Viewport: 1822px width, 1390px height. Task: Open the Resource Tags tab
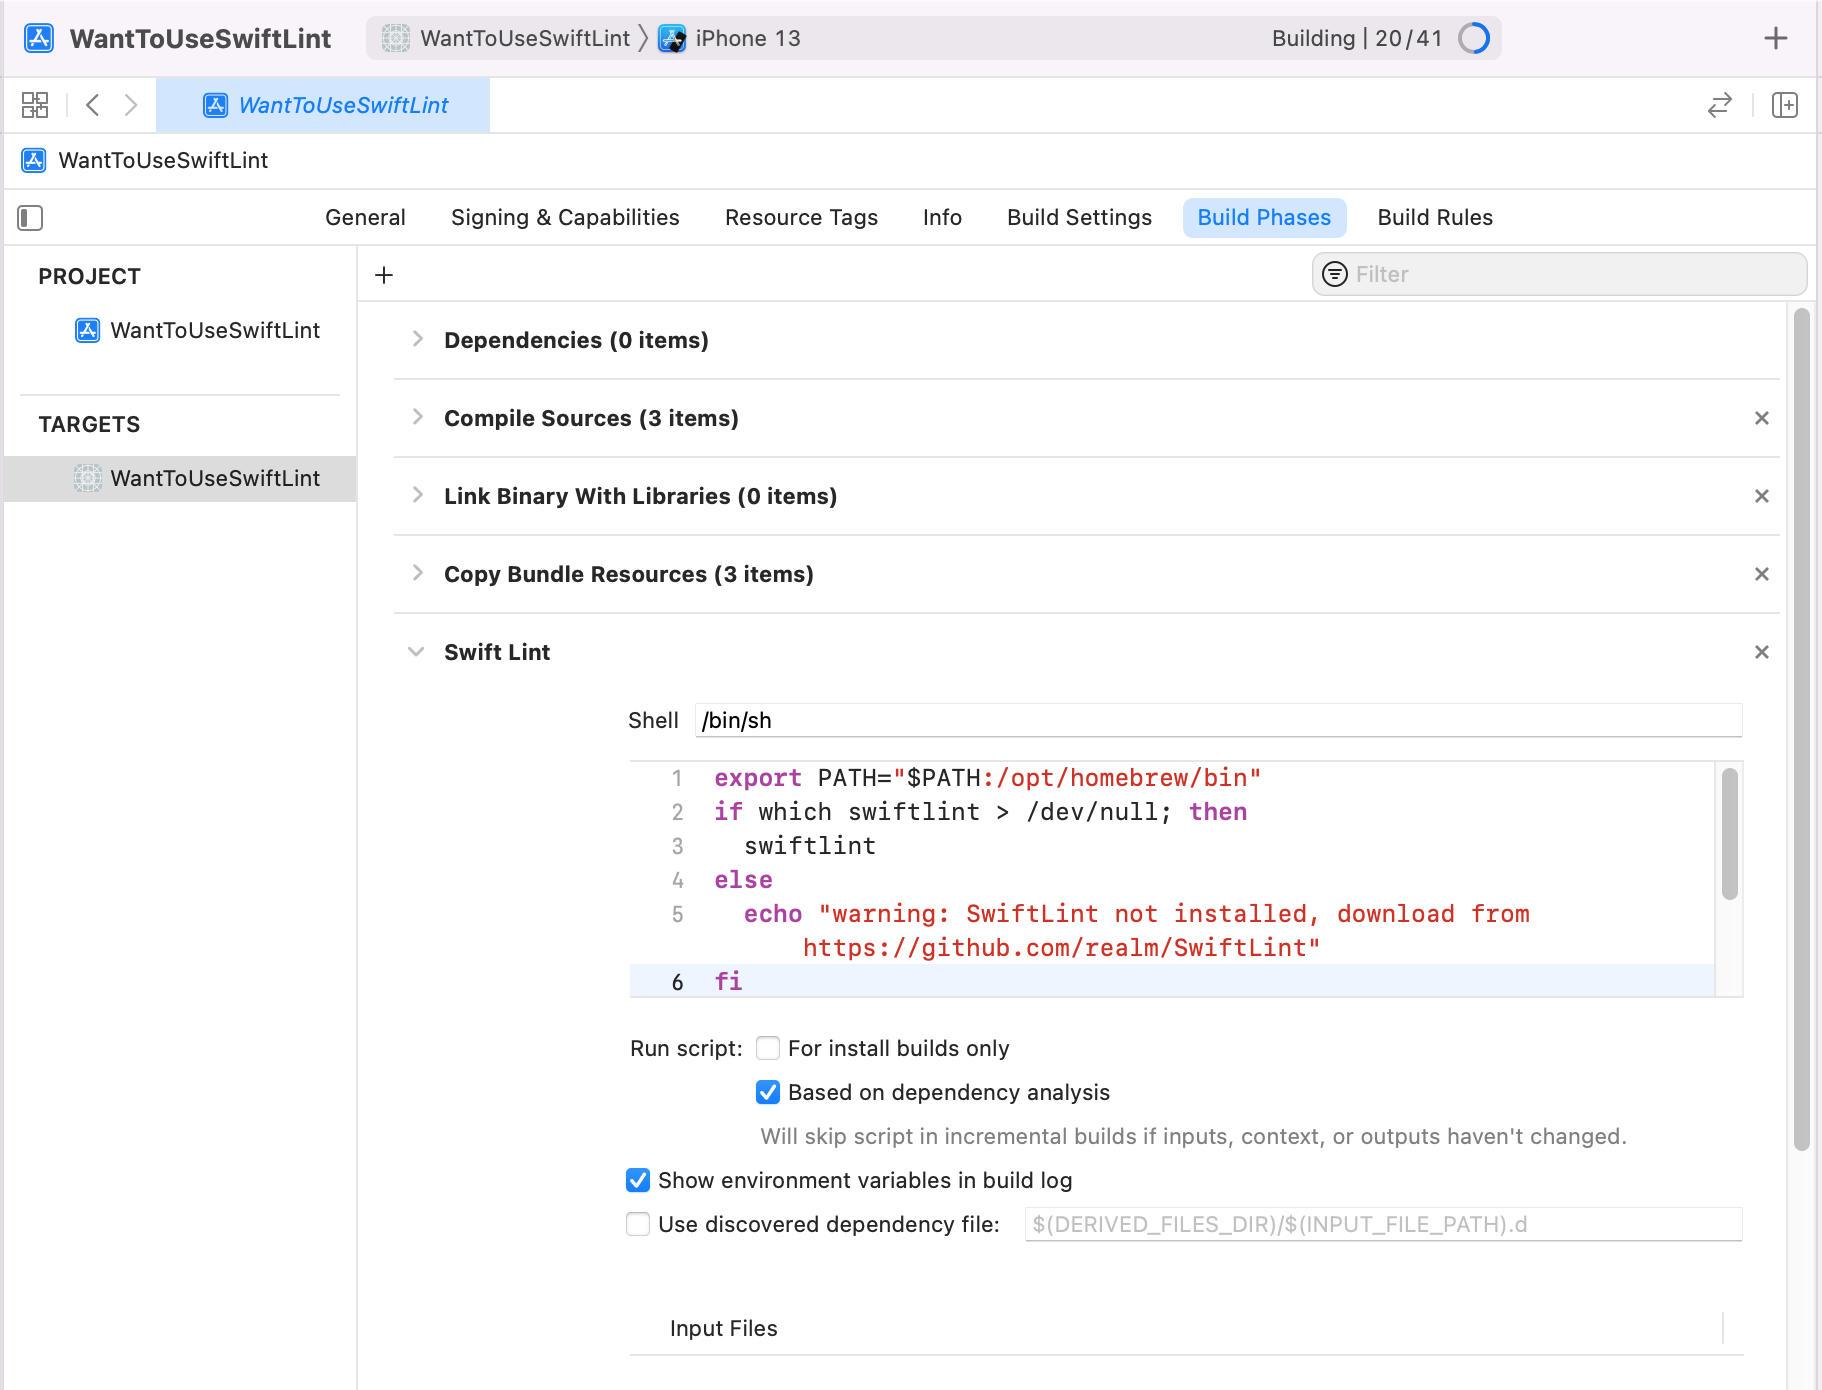pyautogui.click(x=801, y=218)
